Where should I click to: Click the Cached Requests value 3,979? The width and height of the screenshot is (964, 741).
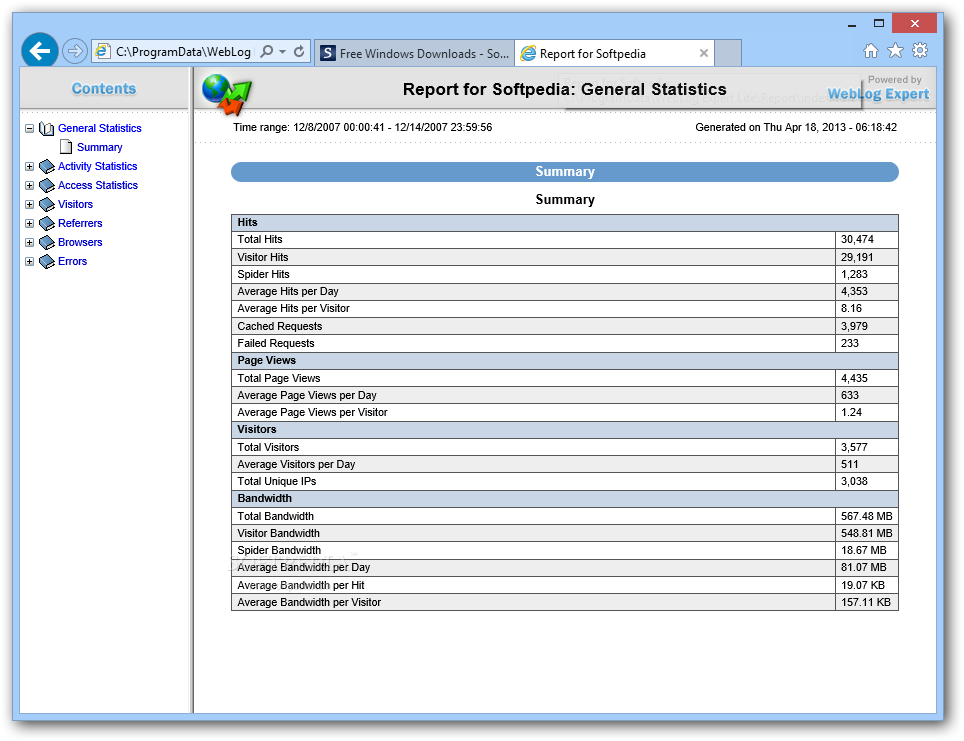854,326
